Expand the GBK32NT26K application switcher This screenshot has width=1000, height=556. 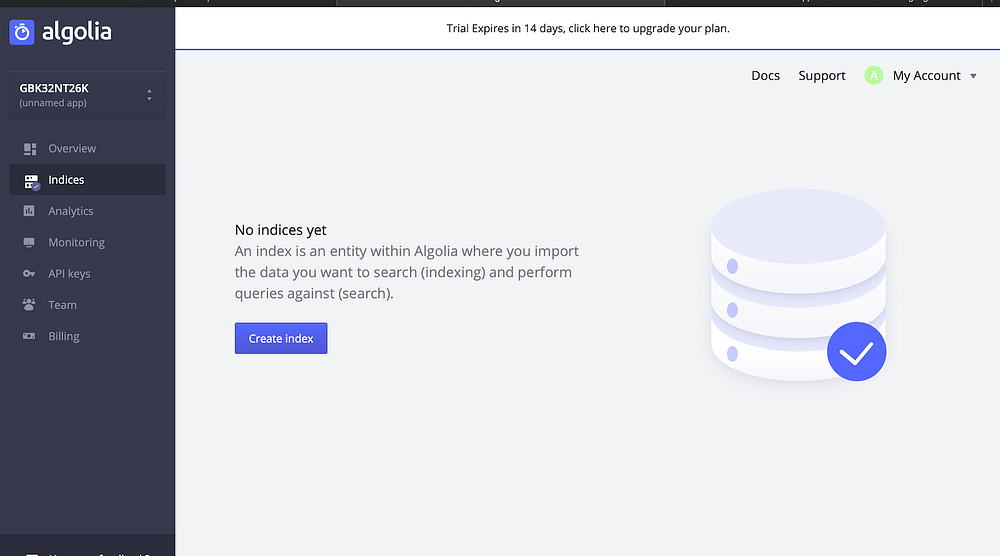click(149, 95)
